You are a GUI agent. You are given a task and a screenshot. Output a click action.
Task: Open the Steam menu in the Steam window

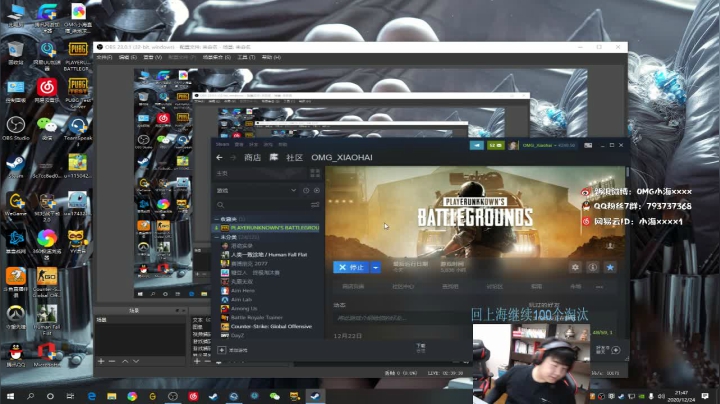222,144
